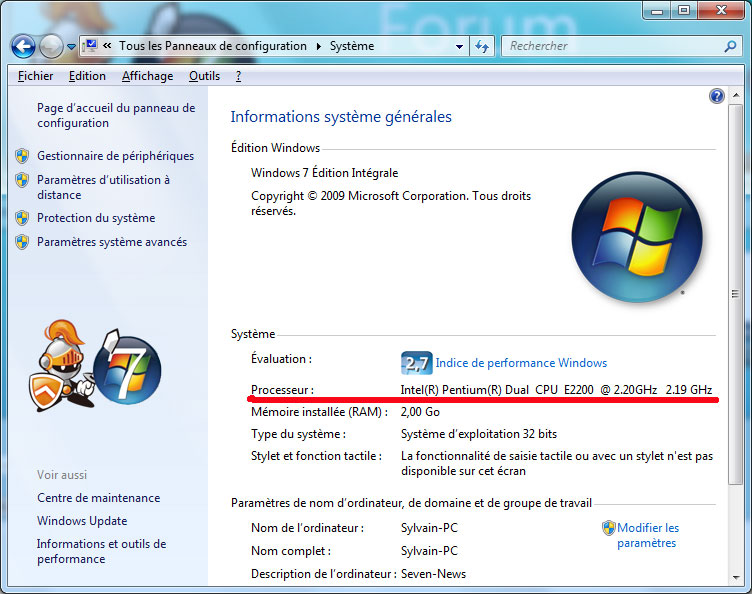Click Sylvain-PC next to Nom de l'ordinateur

coord(429,528)
